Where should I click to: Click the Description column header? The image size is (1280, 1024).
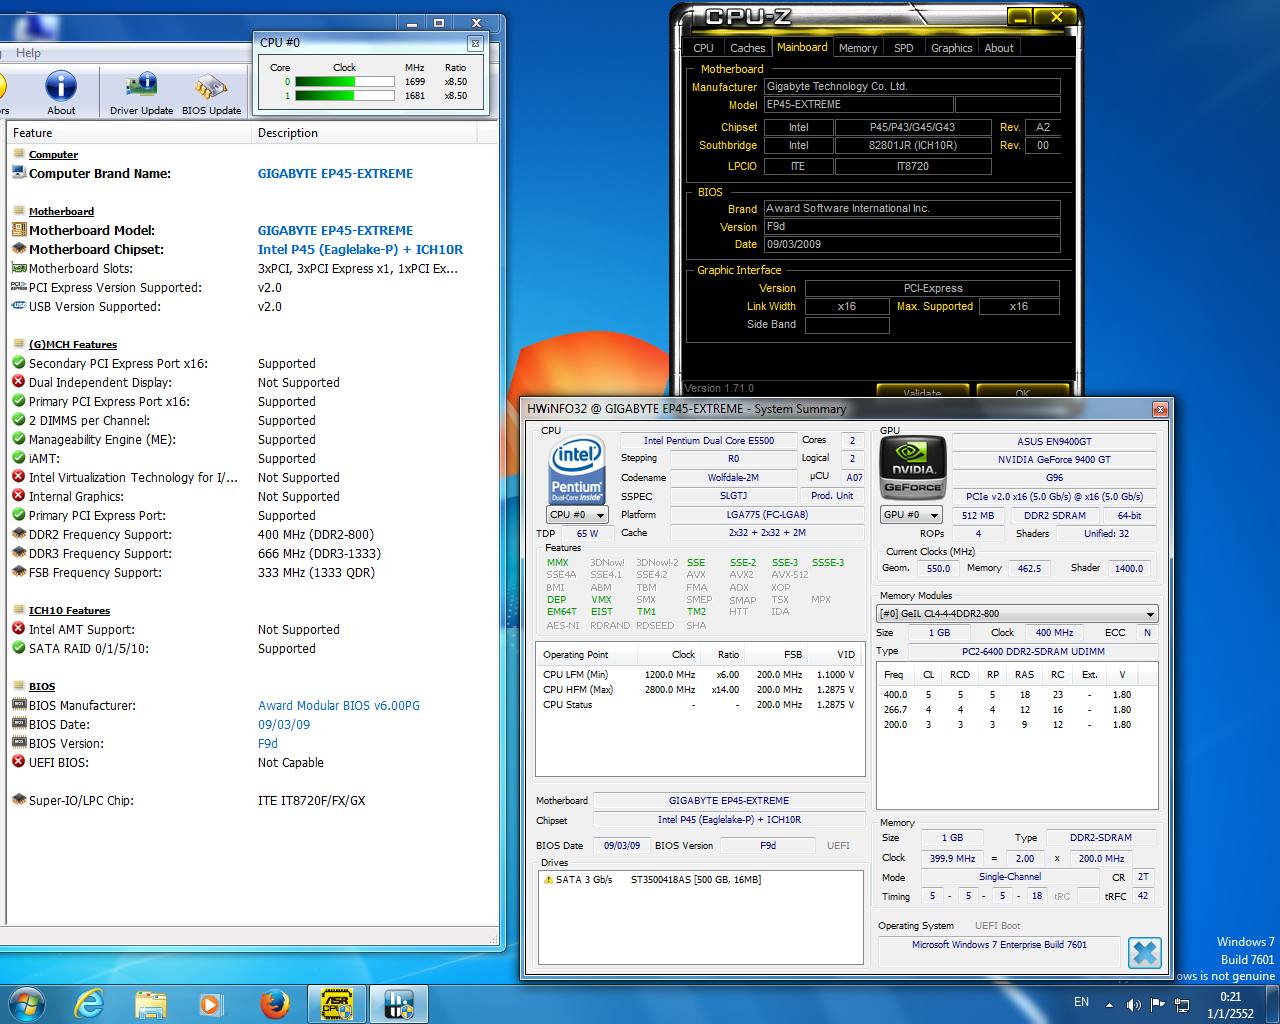coord(288,133)
